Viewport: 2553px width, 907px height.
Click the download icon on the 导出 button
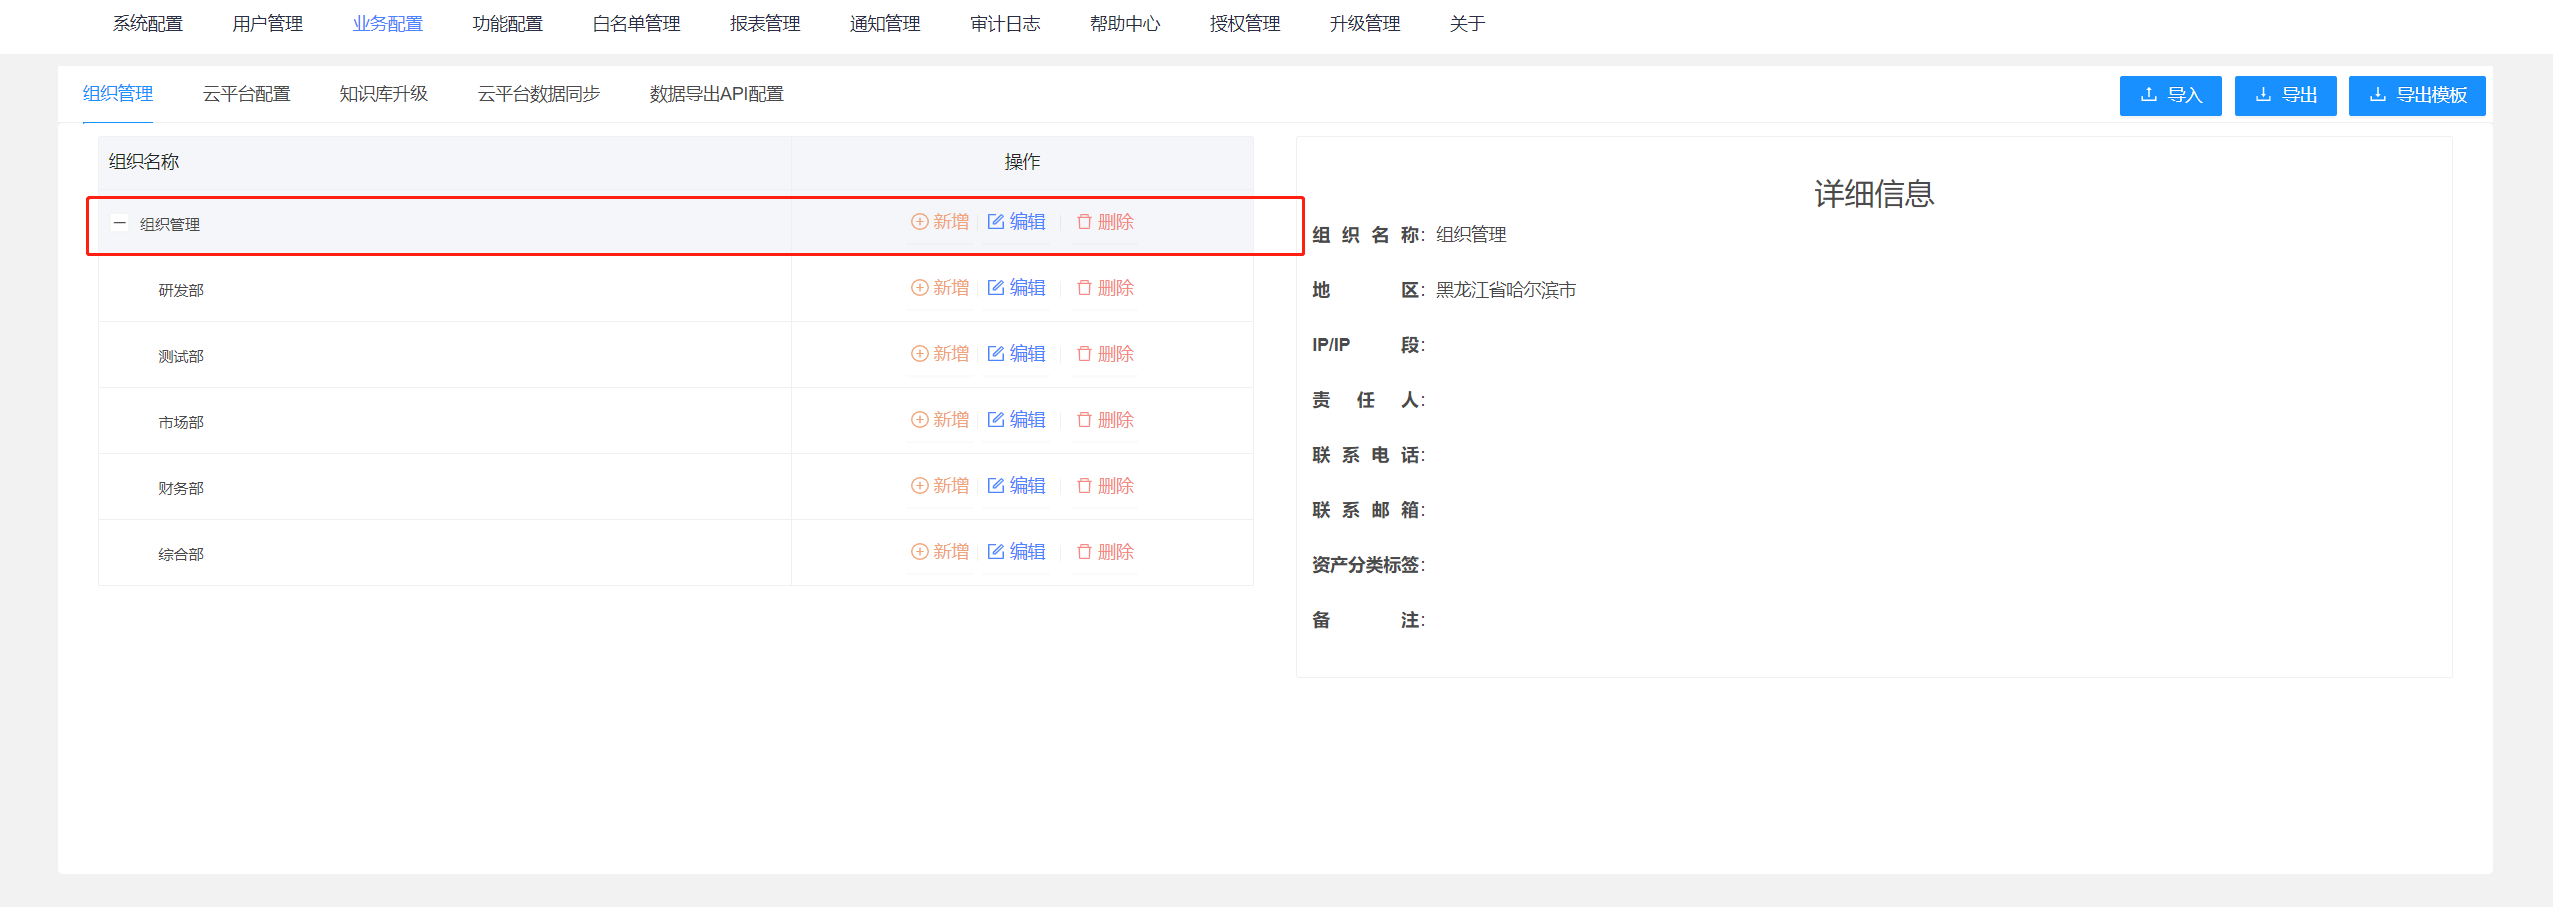click(2265, 95)
